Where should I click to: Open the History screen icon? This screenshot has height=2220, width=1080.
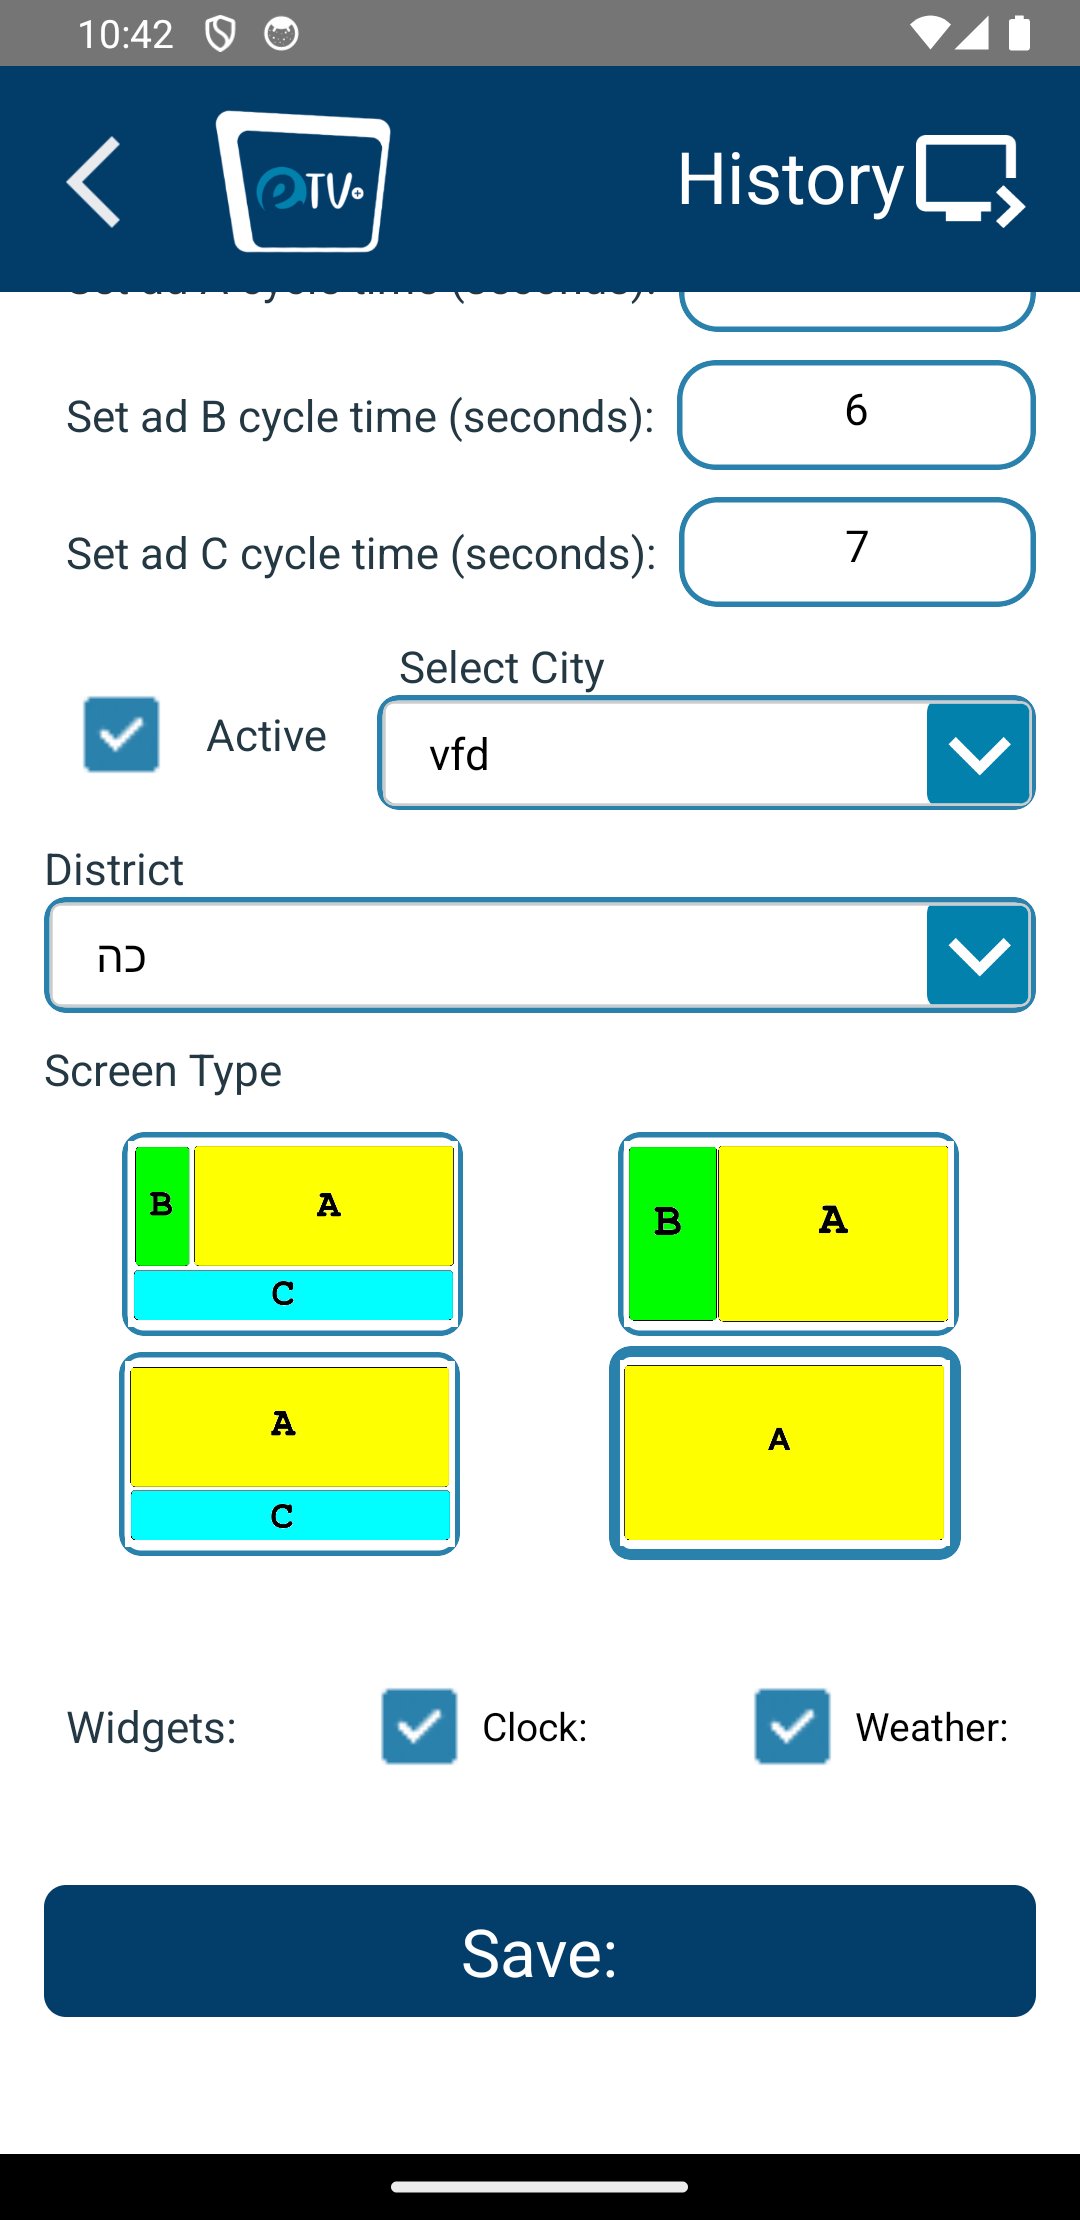[970, 180]
